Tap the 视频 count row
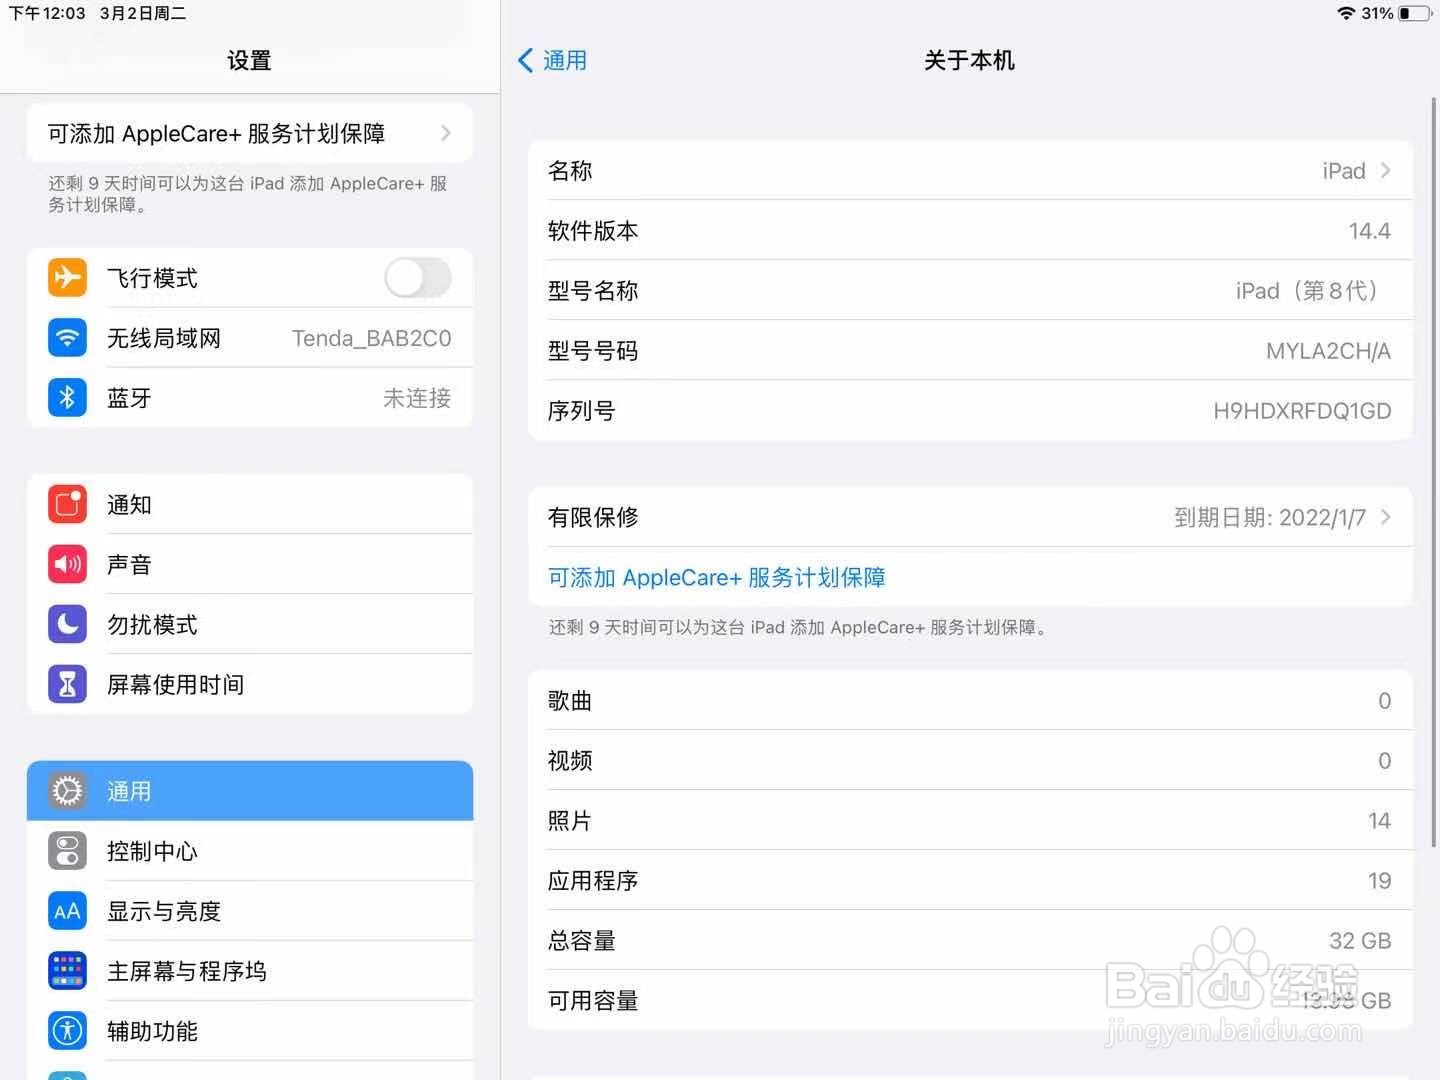1440x1080 pixels. tap(970, 760)
